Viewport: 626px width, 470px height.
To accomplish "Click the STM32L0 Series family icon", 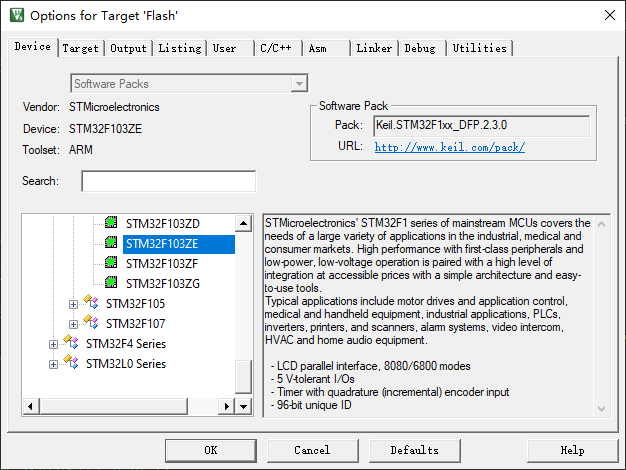I will pyautogui.click(x=71, y=362).
